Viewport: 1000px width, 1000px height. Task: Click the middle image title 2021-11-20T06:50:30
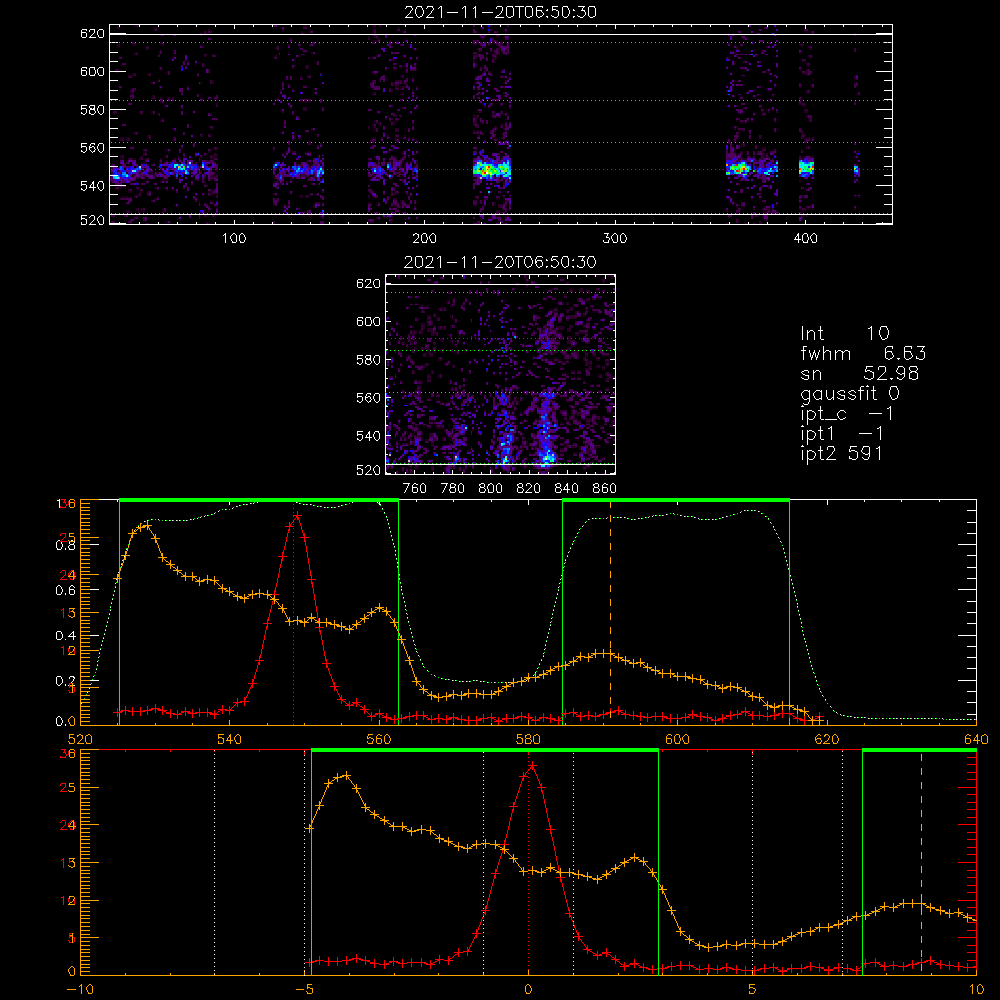point(500,262)
